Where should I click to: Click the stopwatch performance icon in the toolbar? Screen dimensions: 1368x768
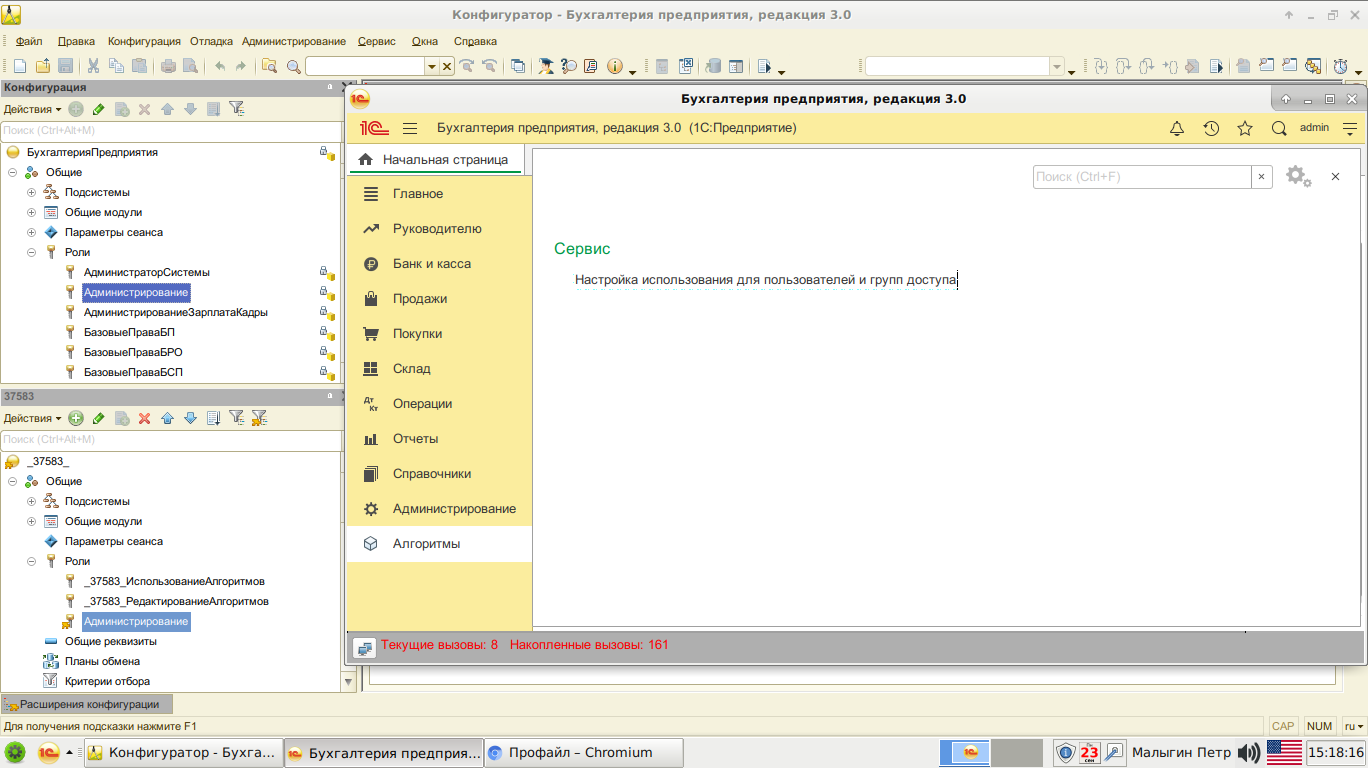click(x=1340, y=66)
